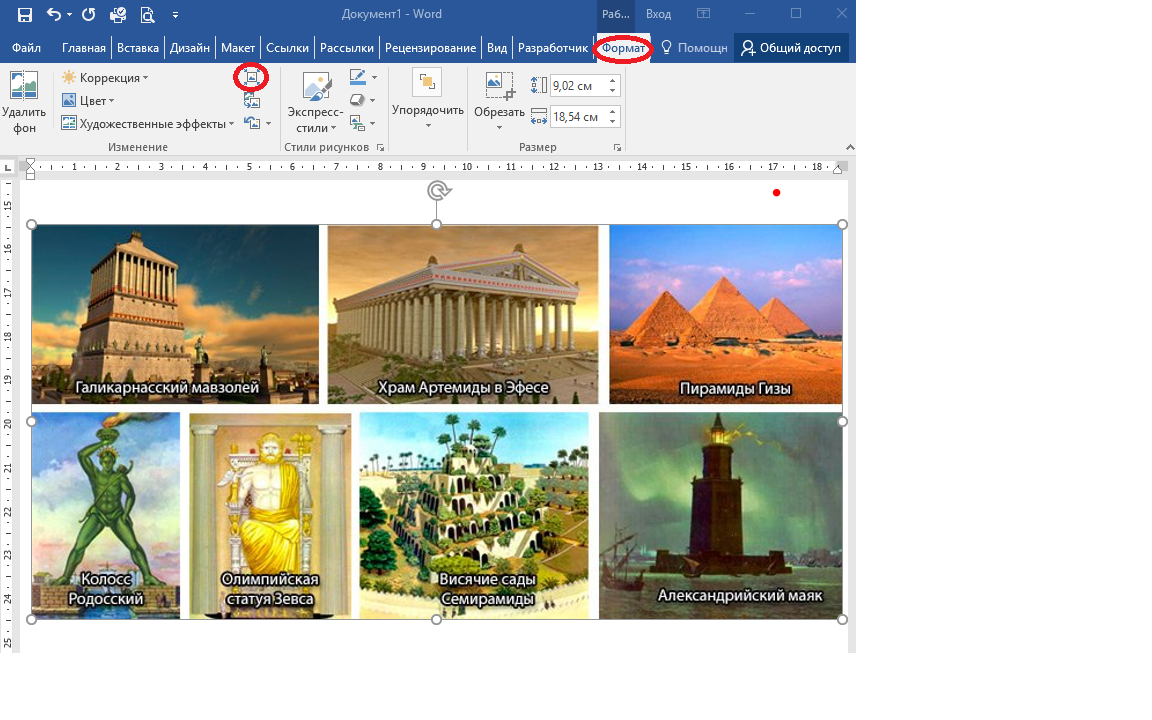The width and height of the screenshot is (1152, 720).
Task: Switch to the Вставка tab
Action: point(137,48)
